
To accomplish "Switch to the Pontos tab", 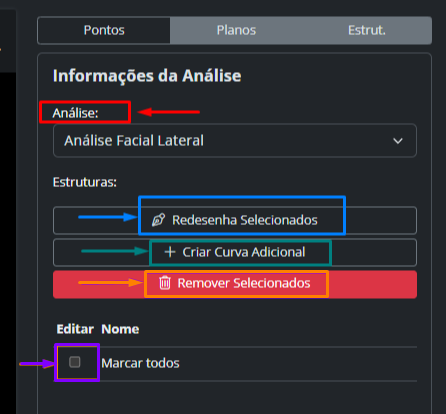I will 104,30.
